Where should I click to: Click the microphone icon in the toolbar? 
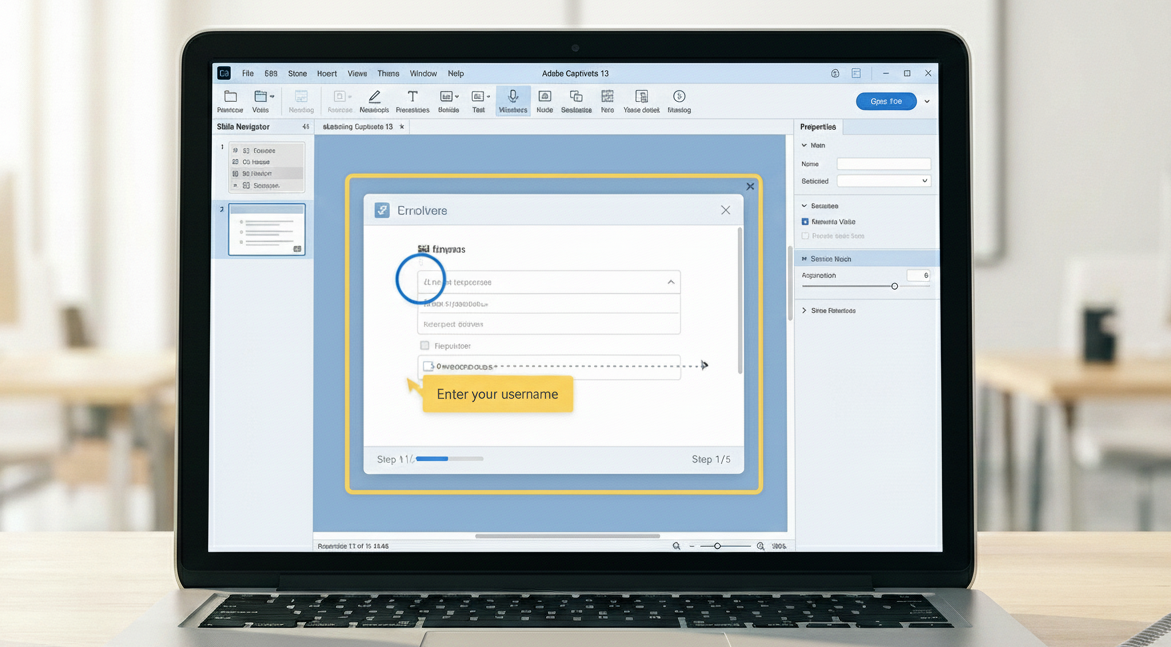[x=513, y=97]
